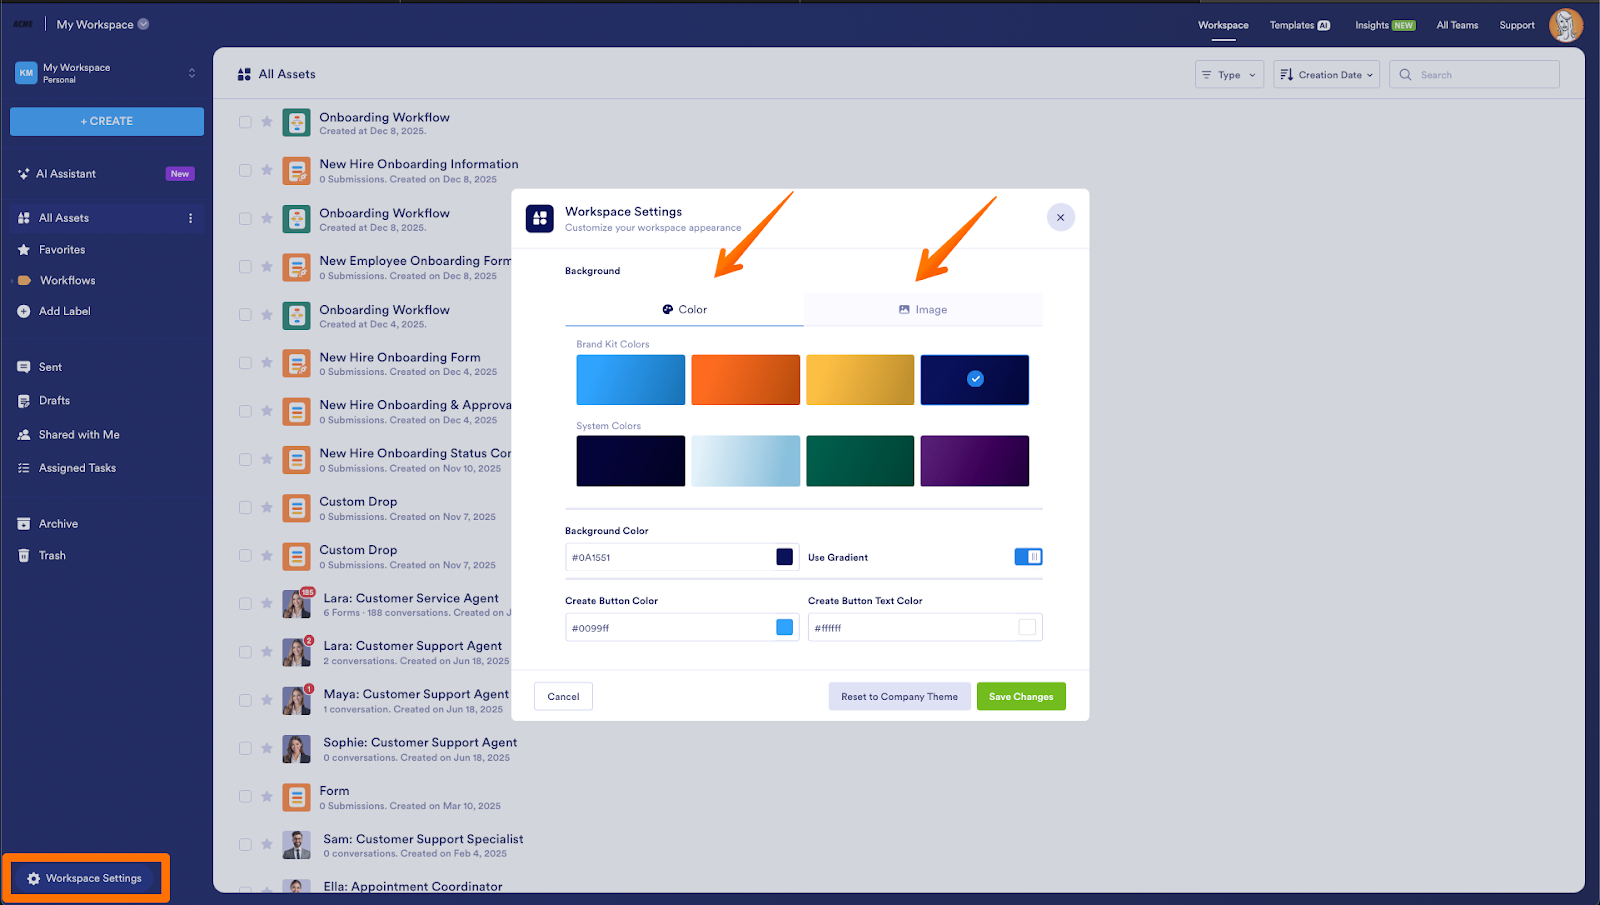Select the Workflows sidebar icon
Screen dimensions: 1600x905
(22, 280)
